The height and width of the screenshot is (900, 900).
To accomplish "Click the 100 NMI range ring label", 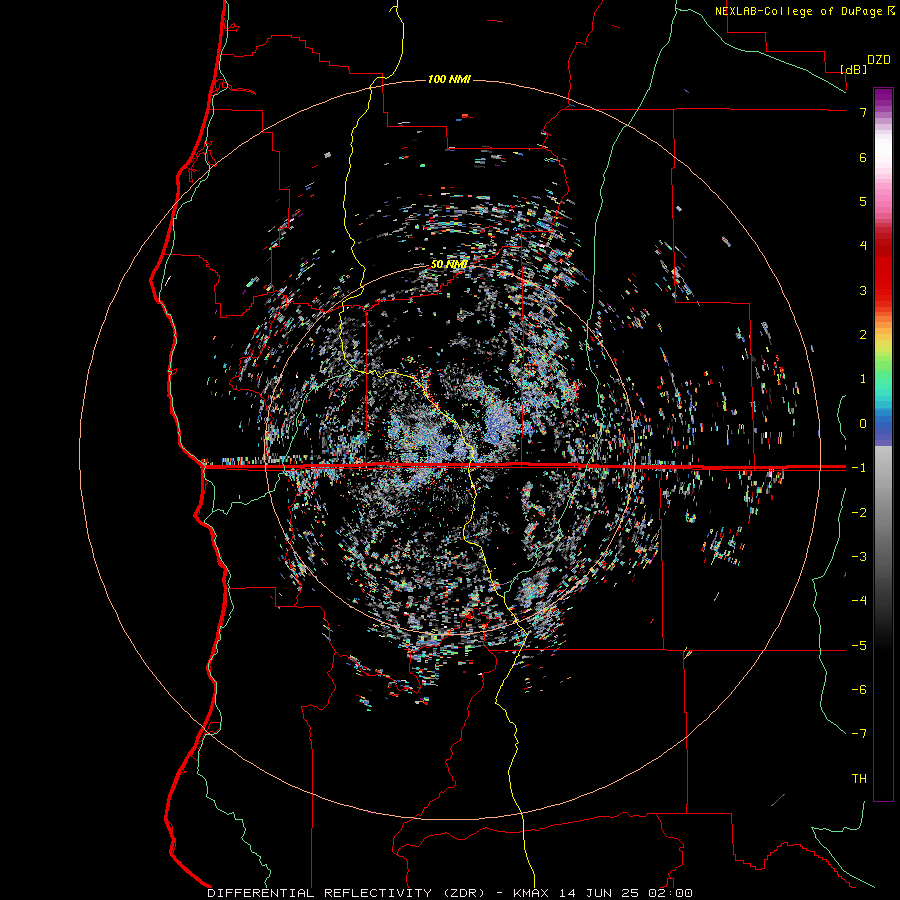I will [449, 79].
